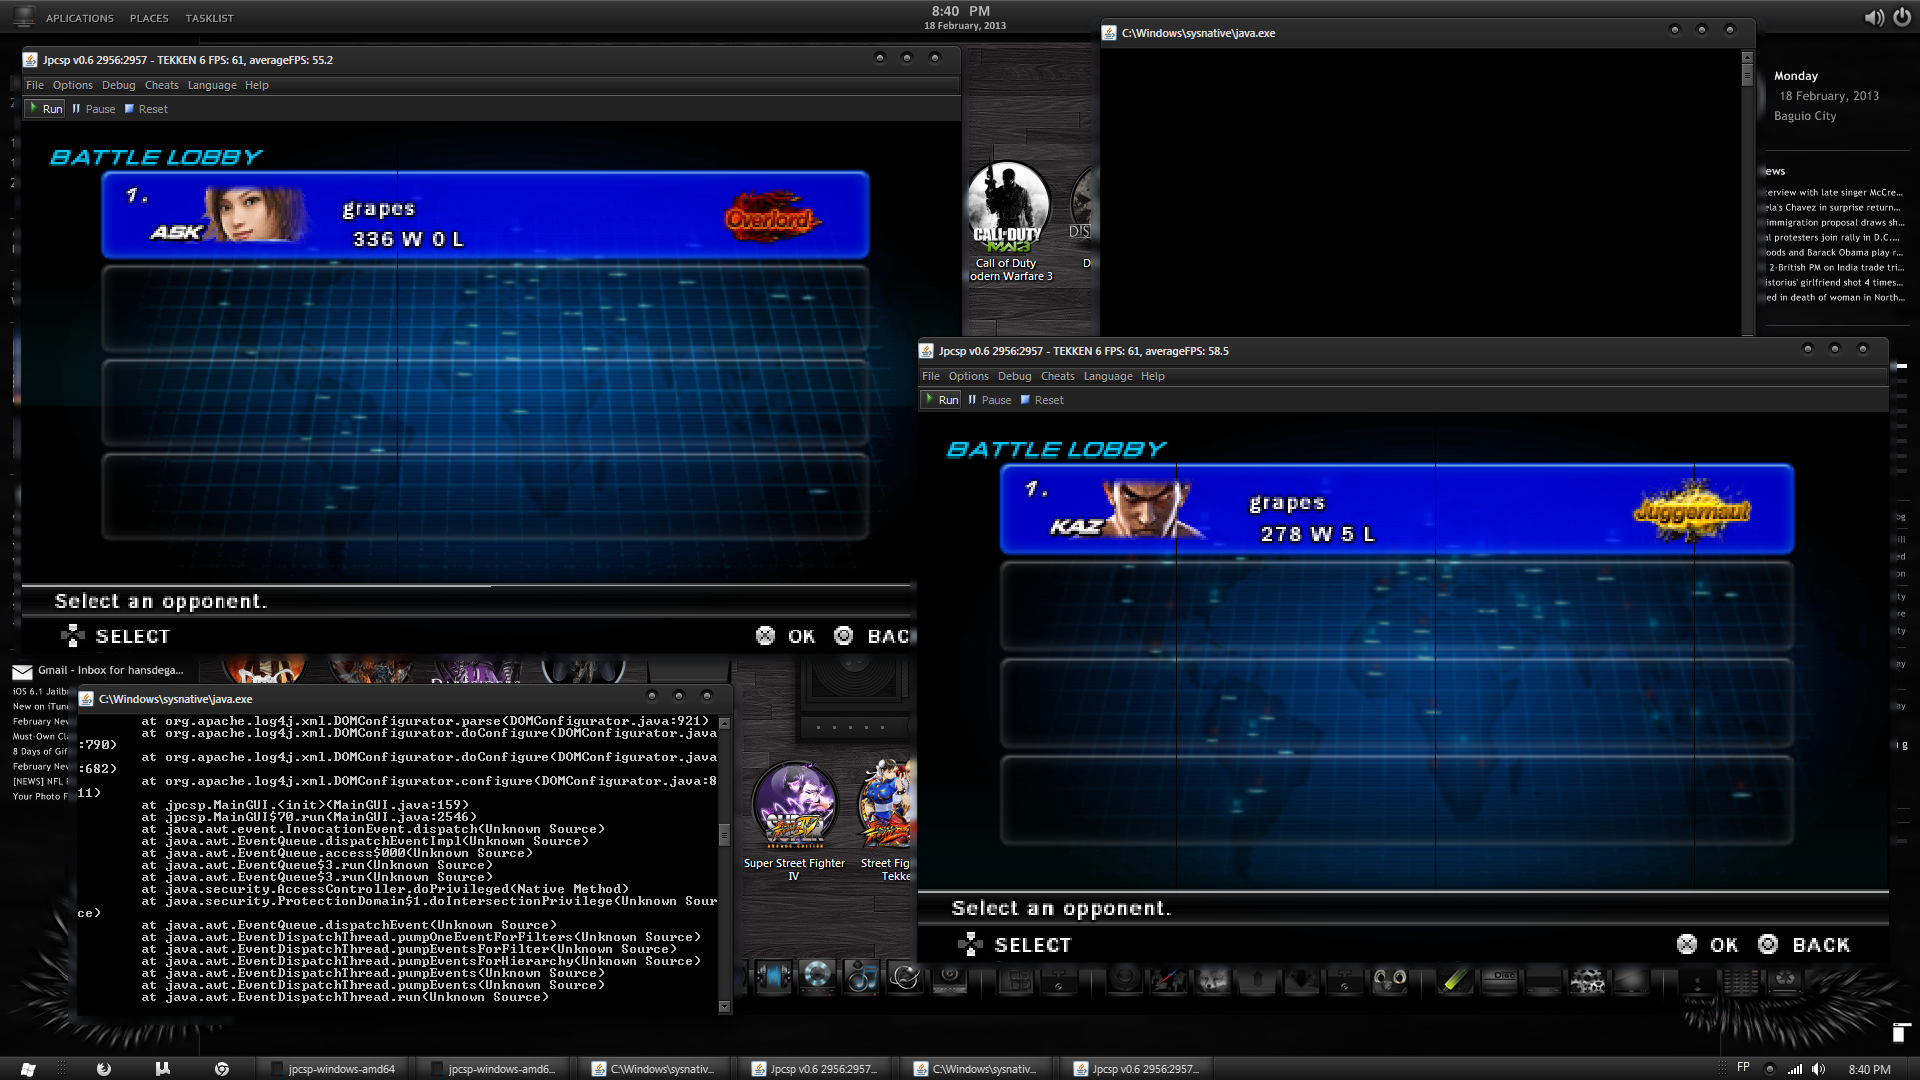Open the Options menu in left Jpcsp
Viewport: 1920px width, 1080px height.
tap(72, 85)
